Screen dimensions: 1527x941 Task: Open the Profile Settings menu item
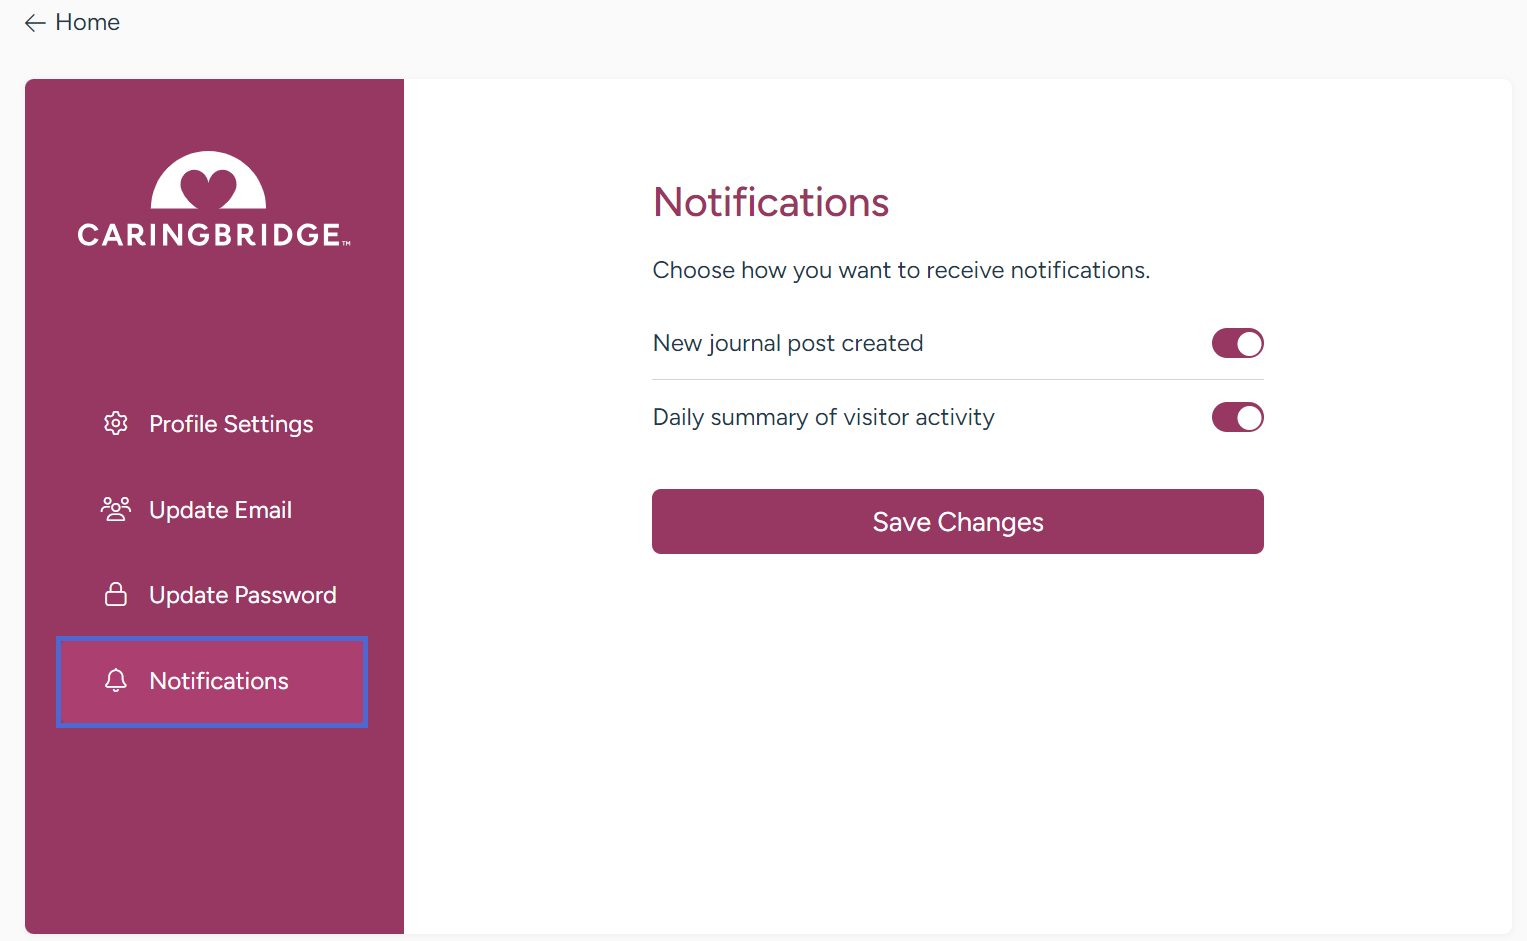(x=231, y=424)
